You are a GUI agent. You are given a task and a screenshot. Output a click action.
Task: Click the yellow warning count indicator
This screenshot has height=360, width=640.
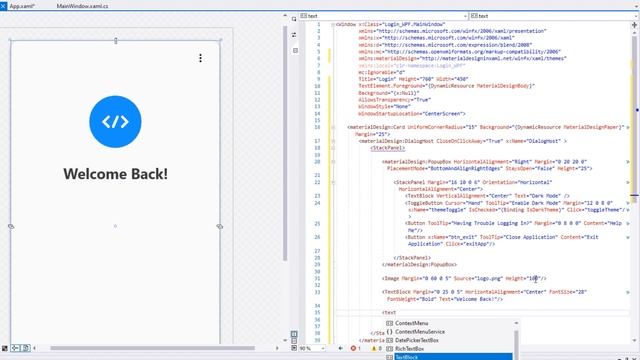coord(376,349)
